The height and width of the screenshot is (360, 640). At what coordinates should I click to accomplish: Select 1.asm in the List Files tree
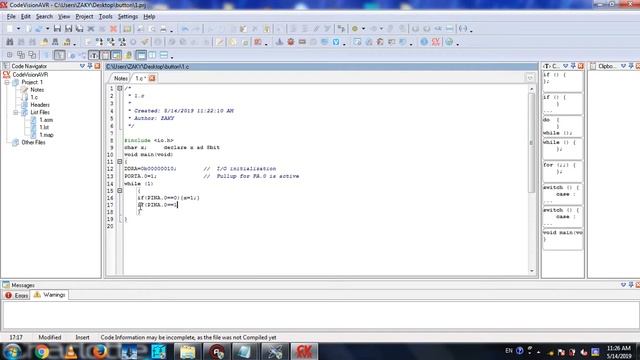coord(46,120)
